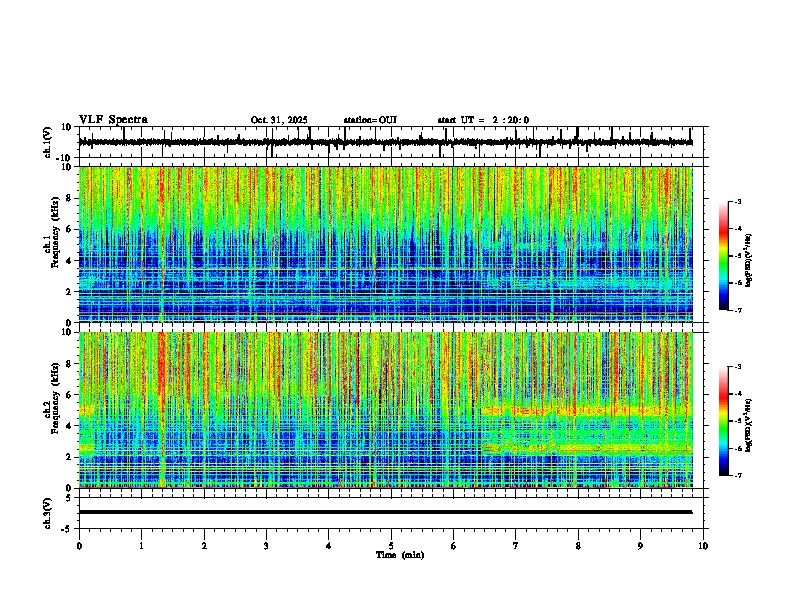Click the 'ch.1(V)' vertical axis label
Screen dimensions: 792x612
click(47, 142)
